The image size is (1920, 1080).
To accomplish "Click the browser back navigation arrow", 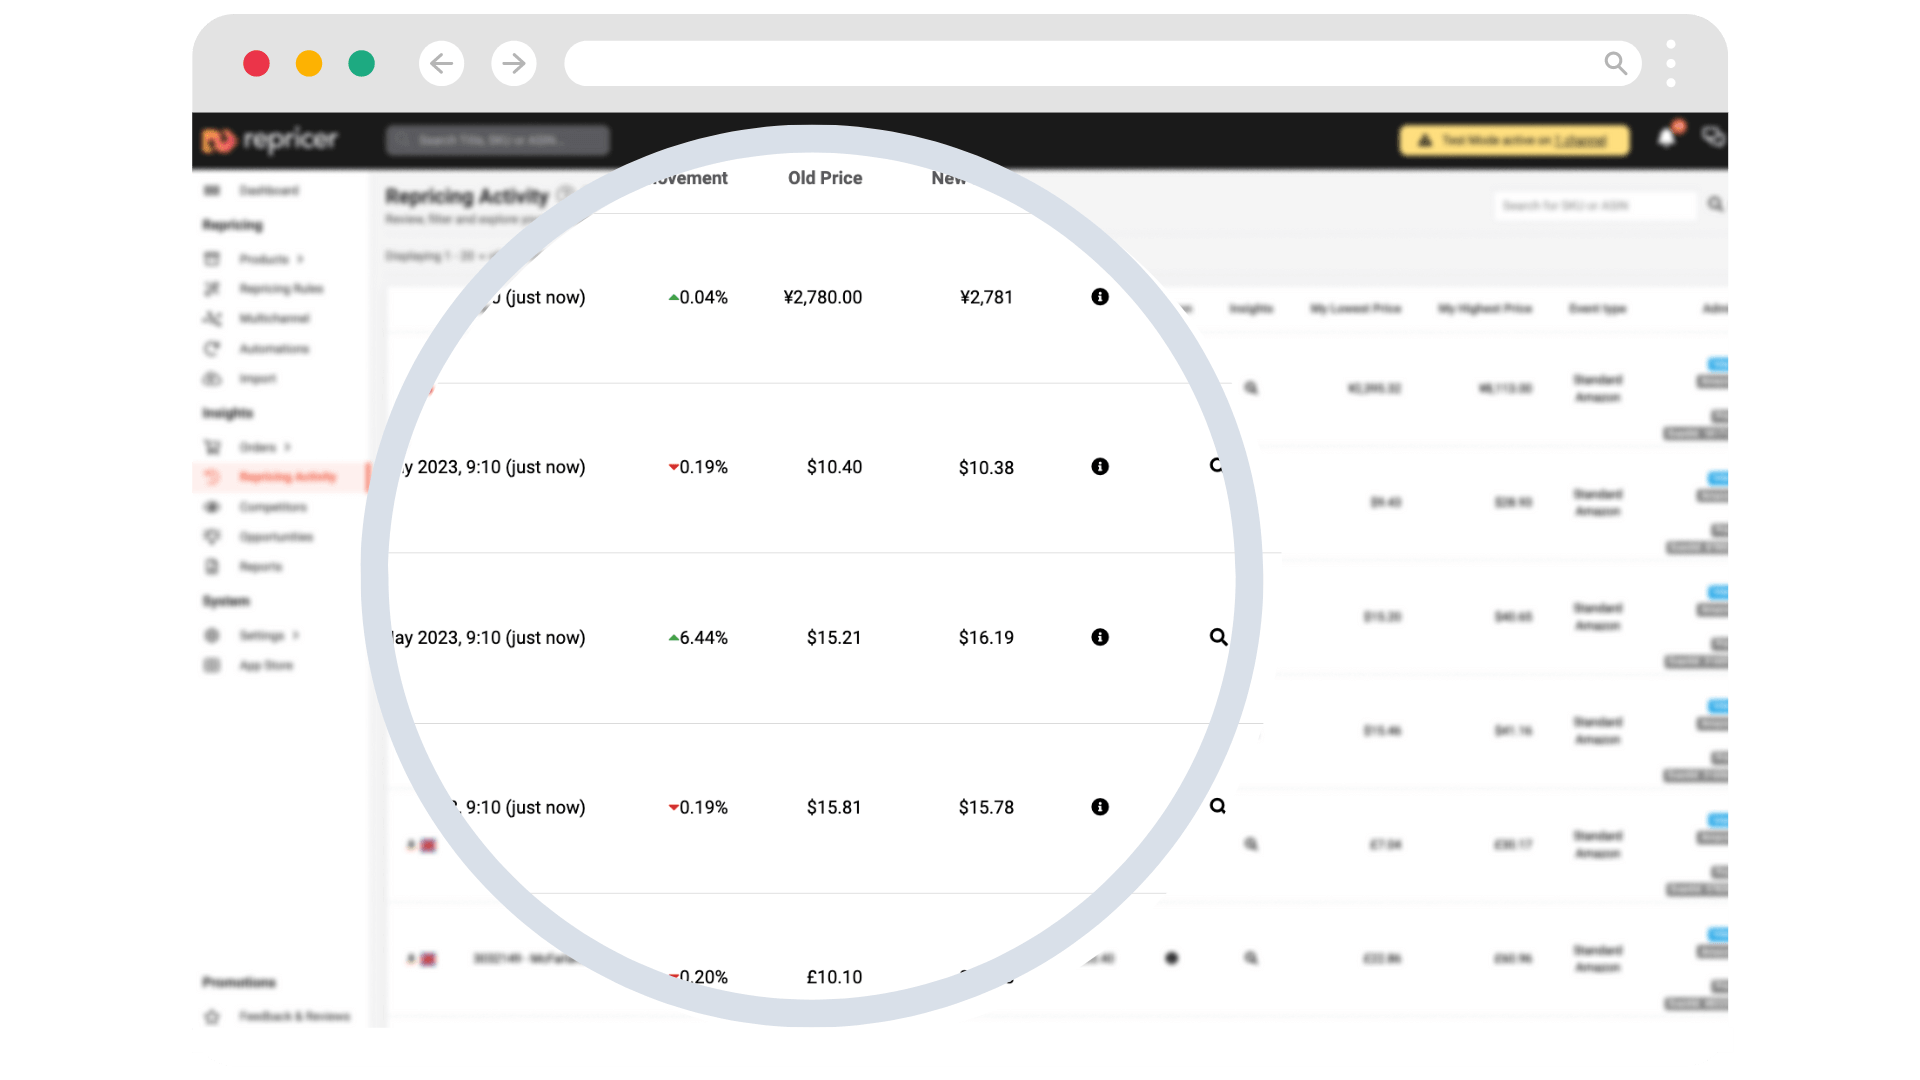I will coord(442,62).
